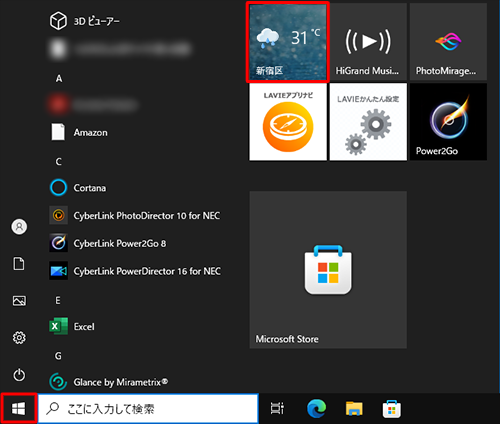The image size is (500, 424).
Task: Open Pictures from the Start sidebar
Action: point(19,301)
